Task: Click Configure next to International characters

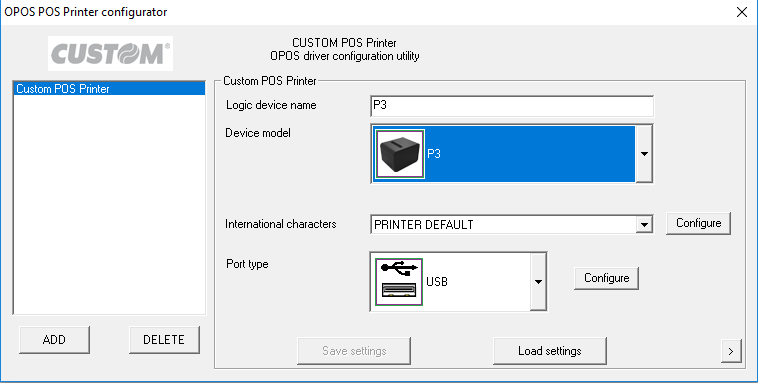Action: (x=698, y=223)
